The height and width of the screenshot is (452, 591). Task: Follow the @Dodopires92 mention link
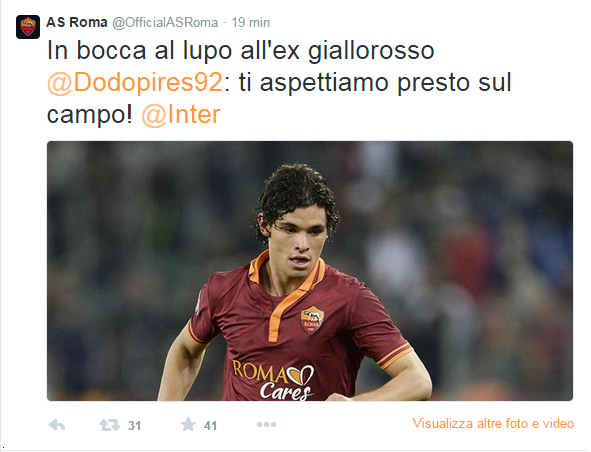135,83
